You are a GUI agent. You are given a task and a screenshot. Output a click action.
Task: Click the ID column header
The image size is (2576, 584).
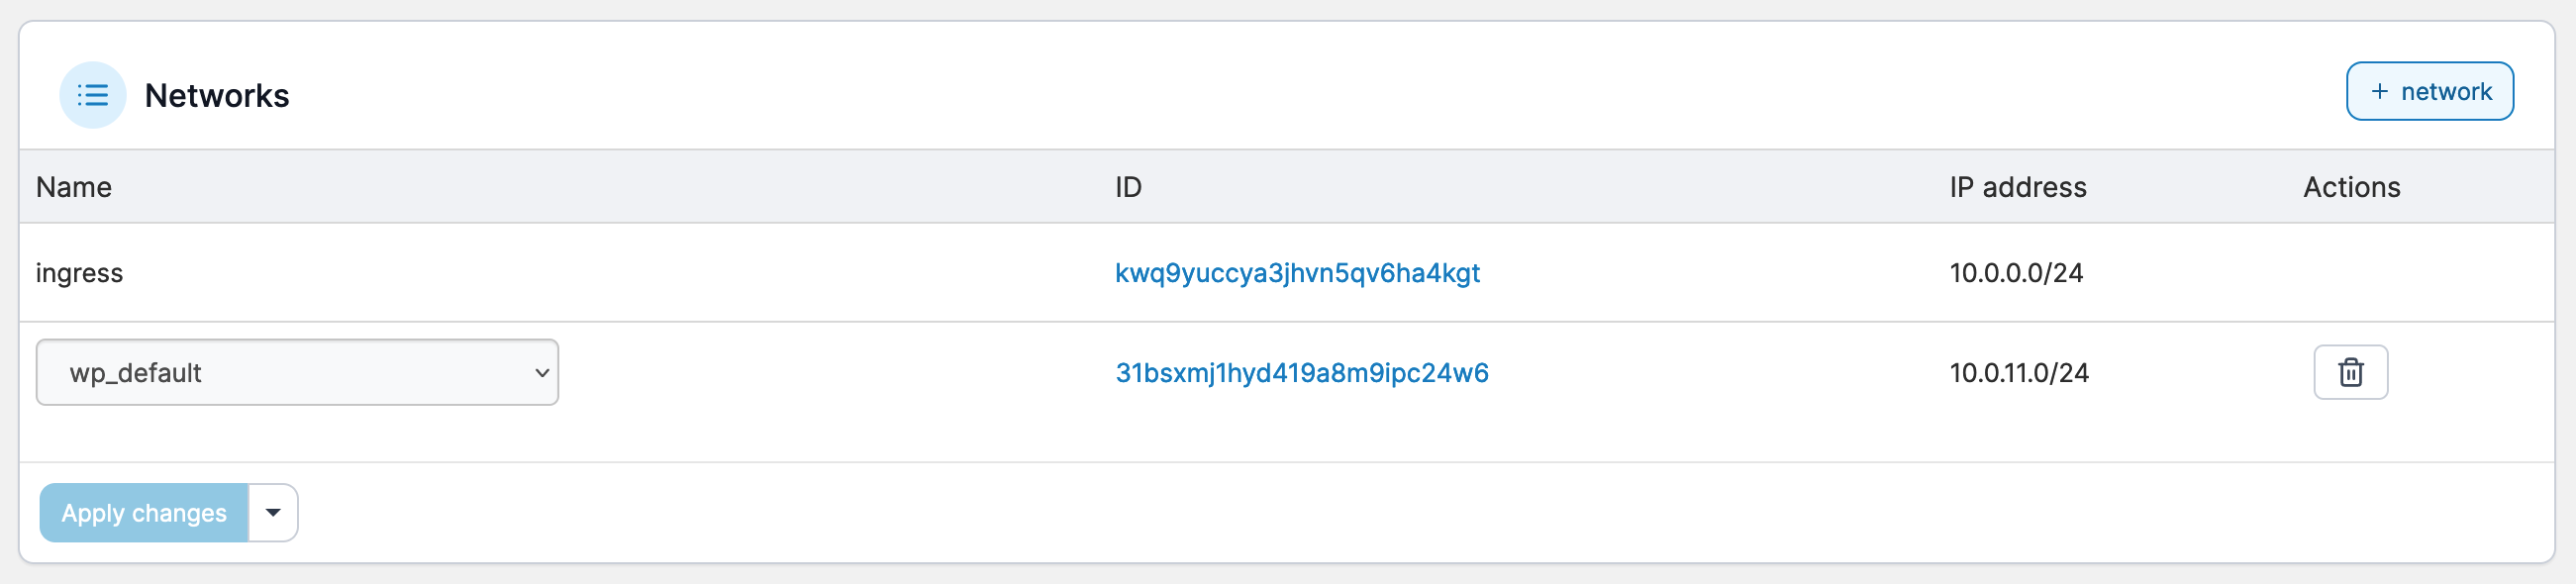pos(1128,187)
